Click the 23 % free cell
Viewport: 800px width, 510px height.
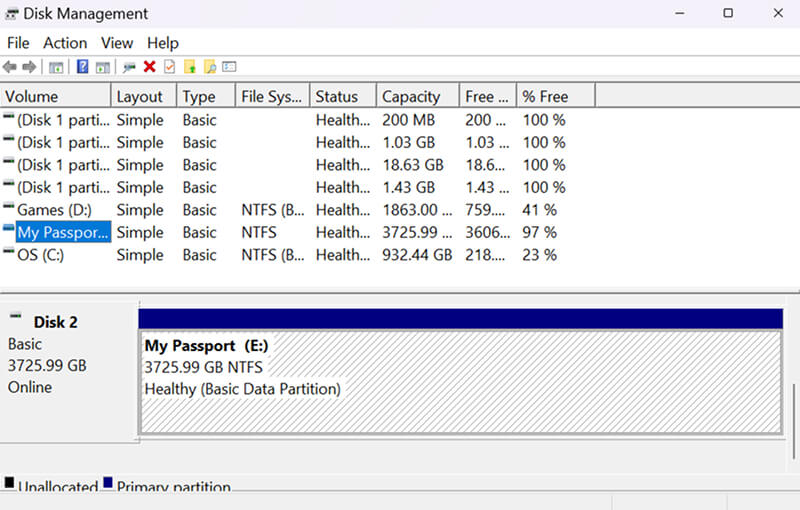pos(539,255)
